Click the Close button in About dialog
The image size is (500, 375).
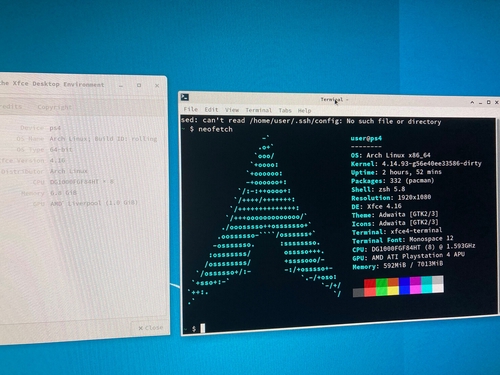click(150, 328)
